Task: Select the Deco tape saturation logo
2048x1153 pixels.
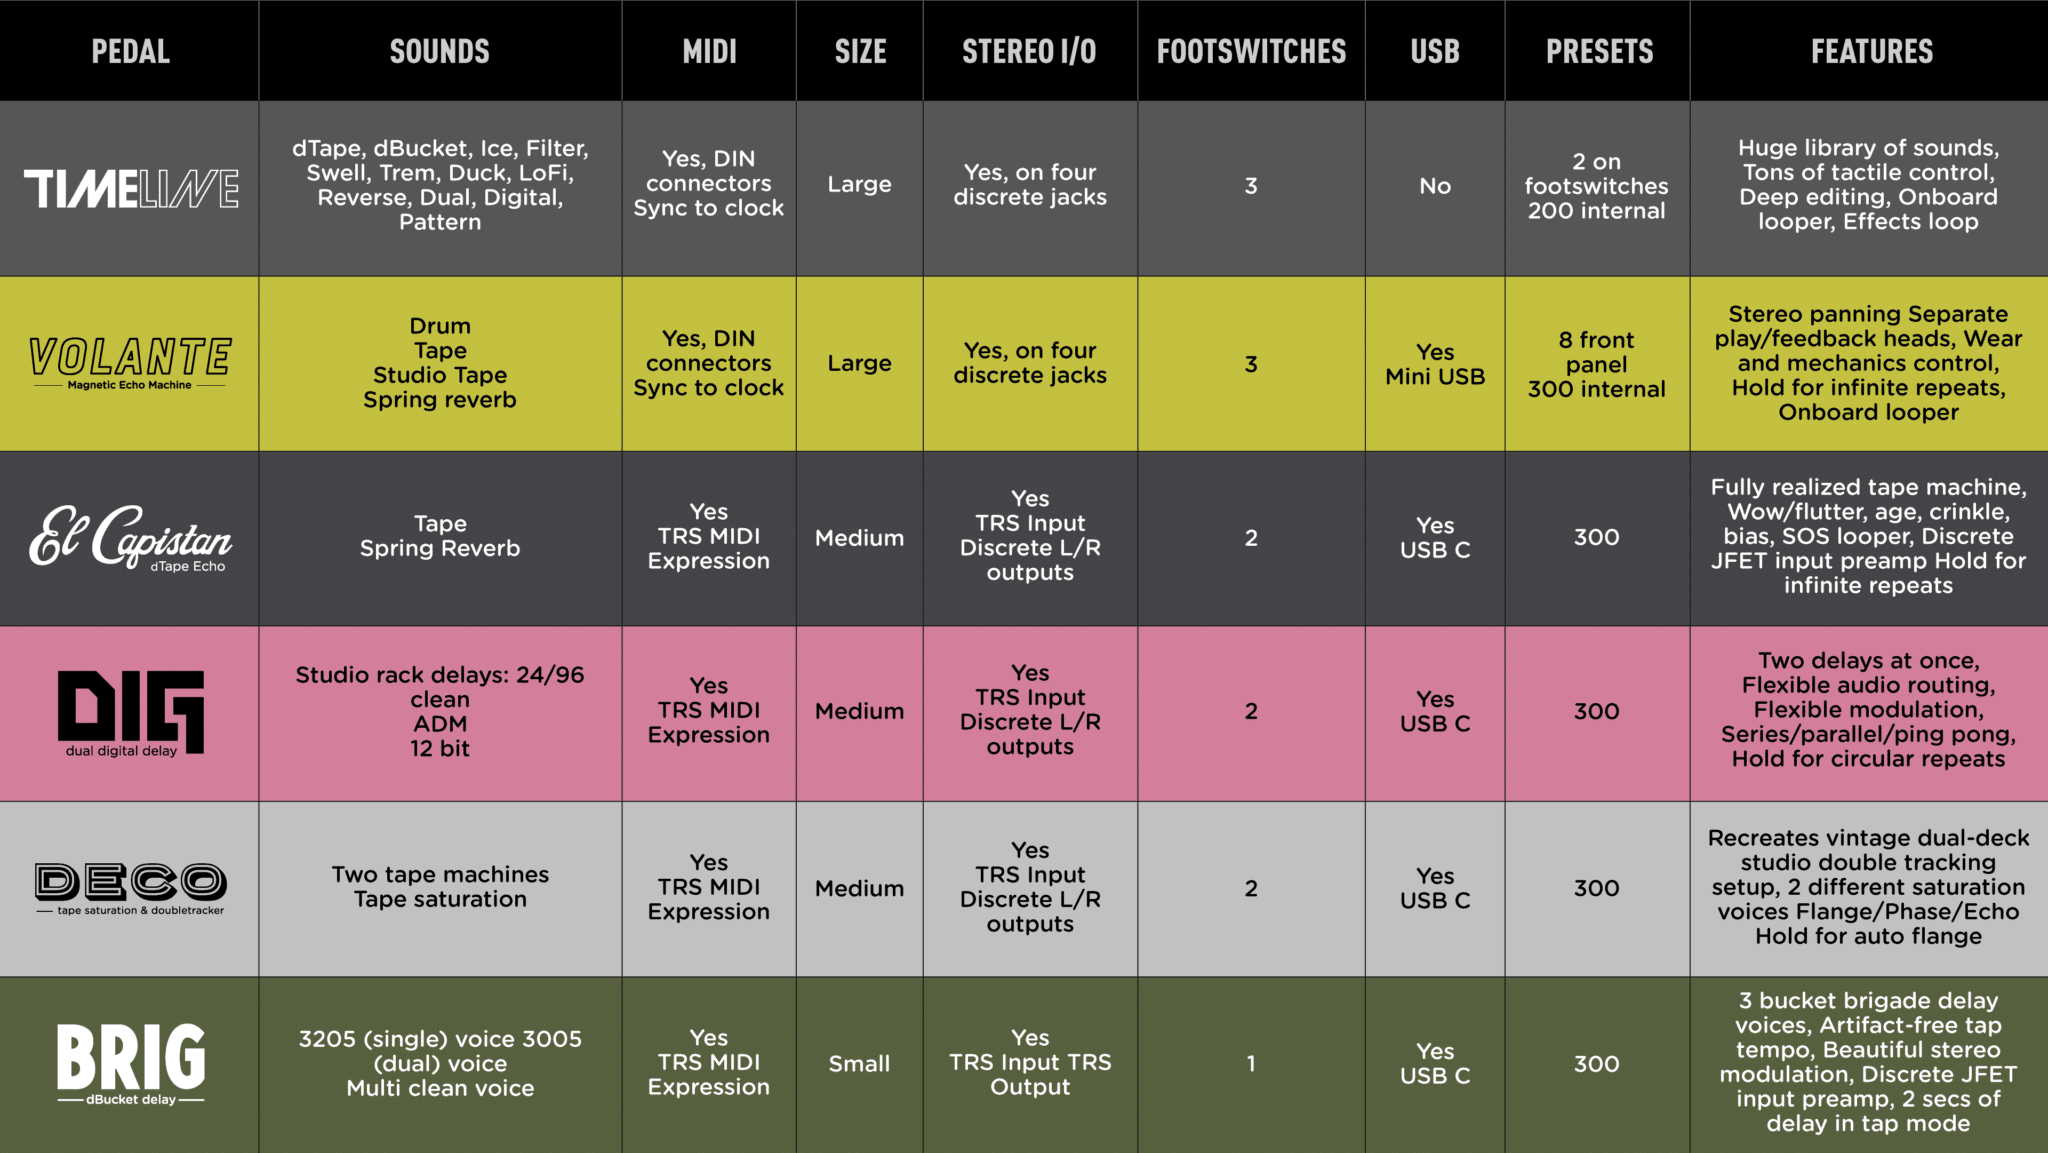Action: click(130, 887)
